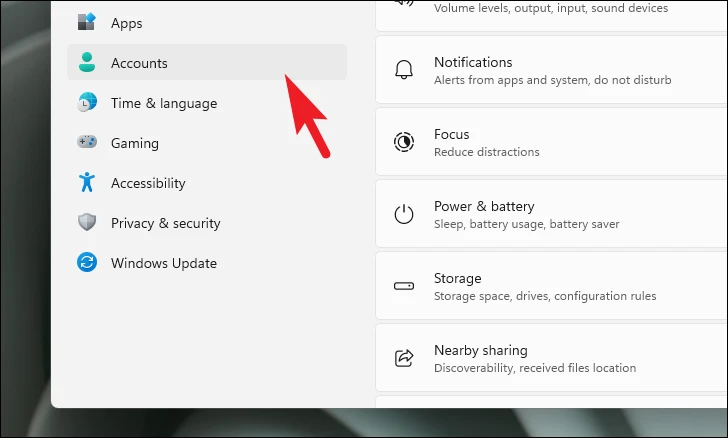The height and width of the screenshot is (438, 728).
Task: Click the Privacy shield icon
Action: [x=87, y=222]
